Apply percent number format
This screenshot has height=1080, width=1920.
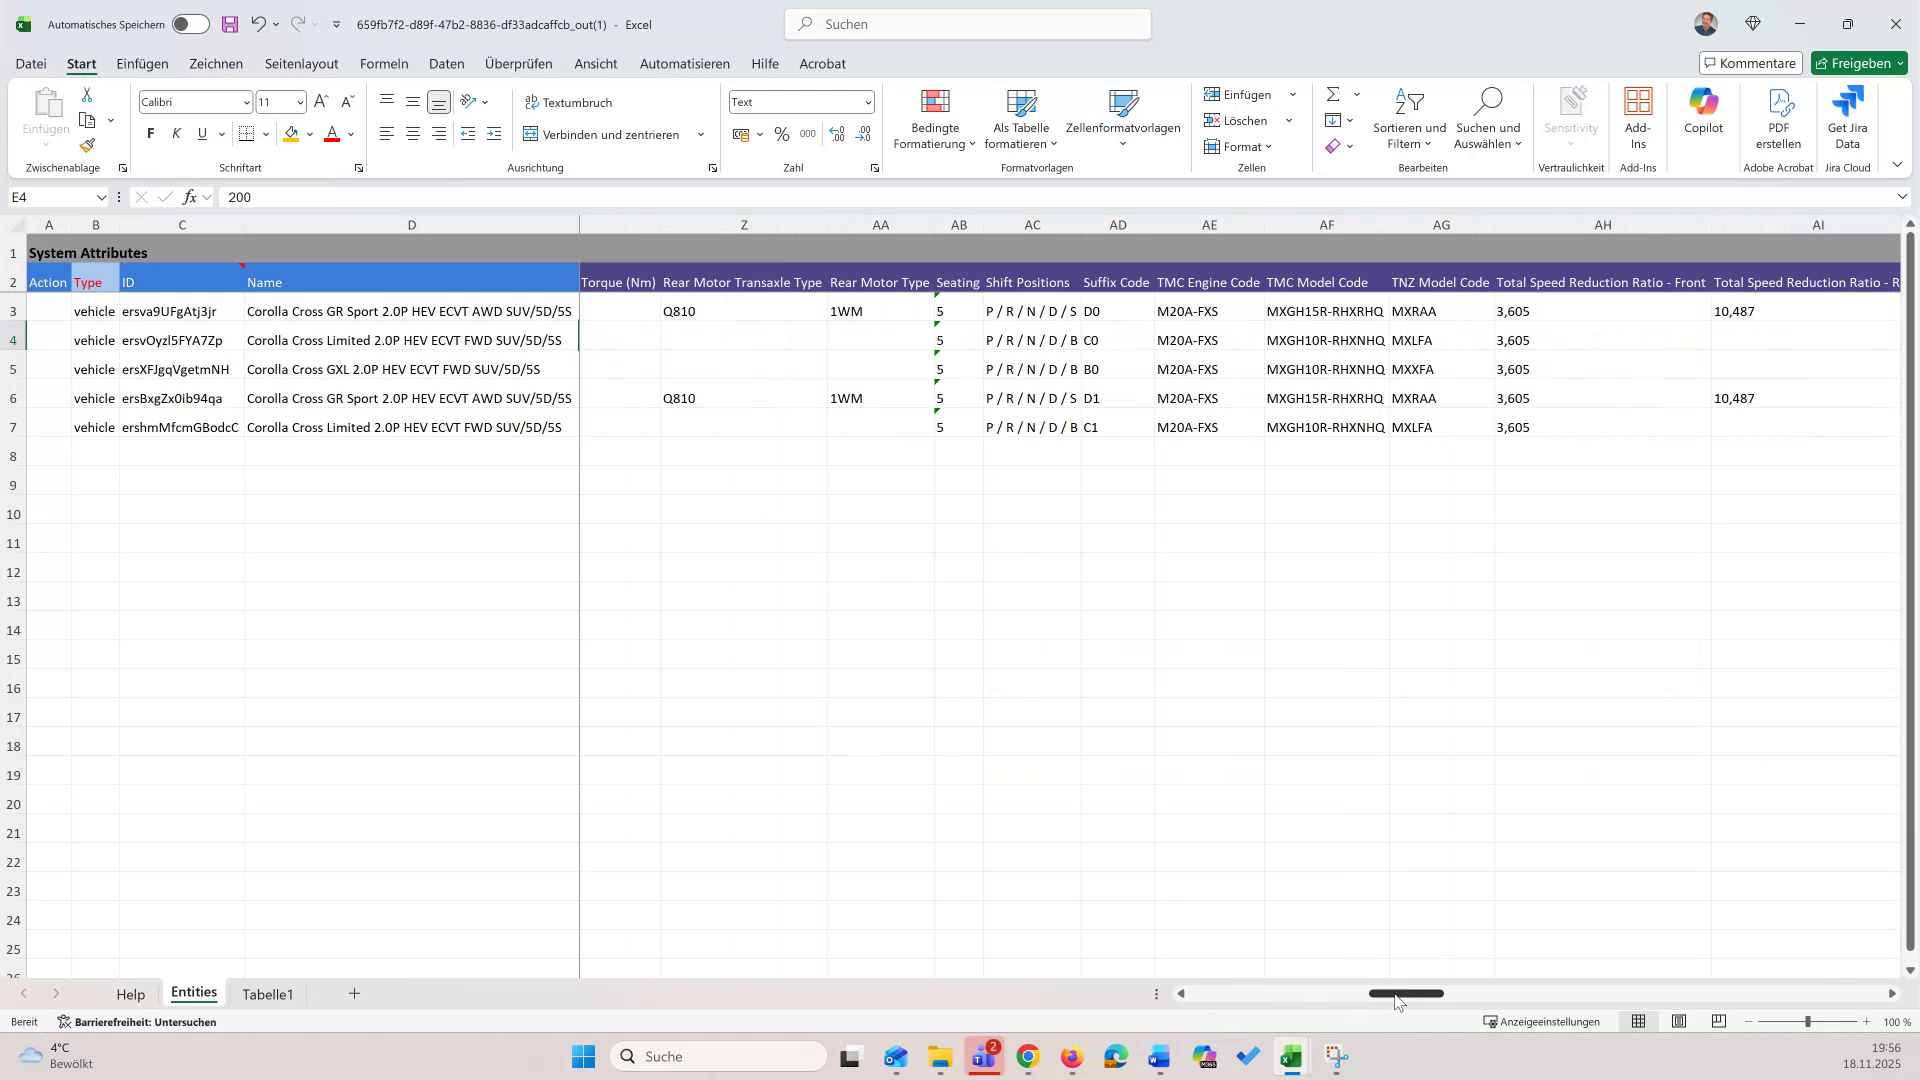coord(782,133)
